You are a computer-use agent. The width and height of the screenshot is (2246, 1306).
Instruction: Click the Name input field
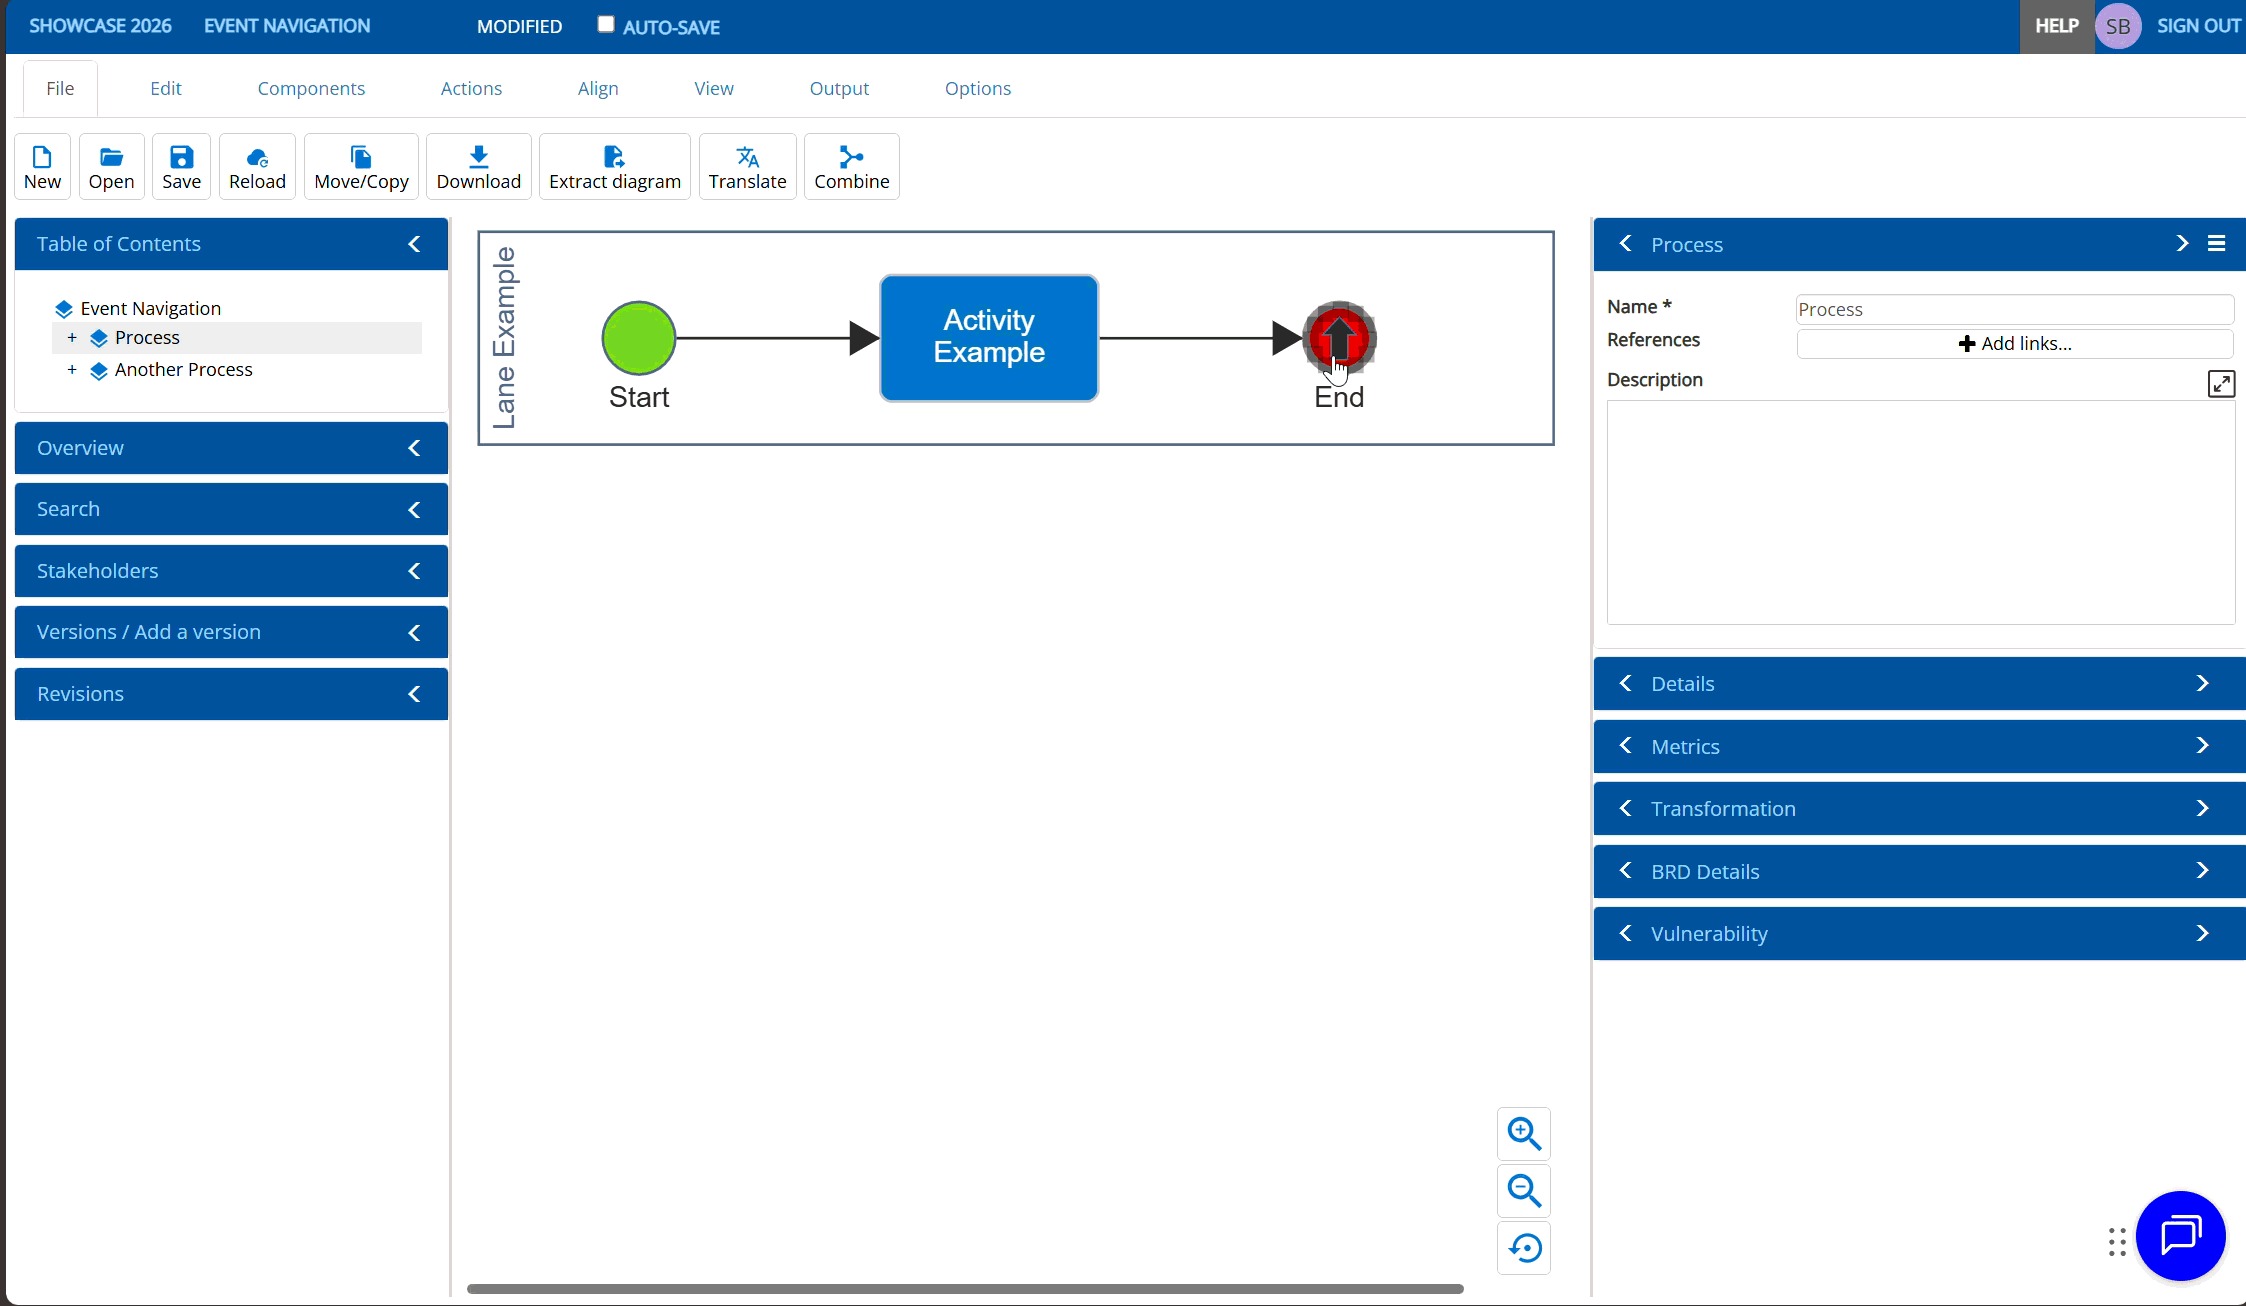pyautogui.click(x=2014, y=309)
